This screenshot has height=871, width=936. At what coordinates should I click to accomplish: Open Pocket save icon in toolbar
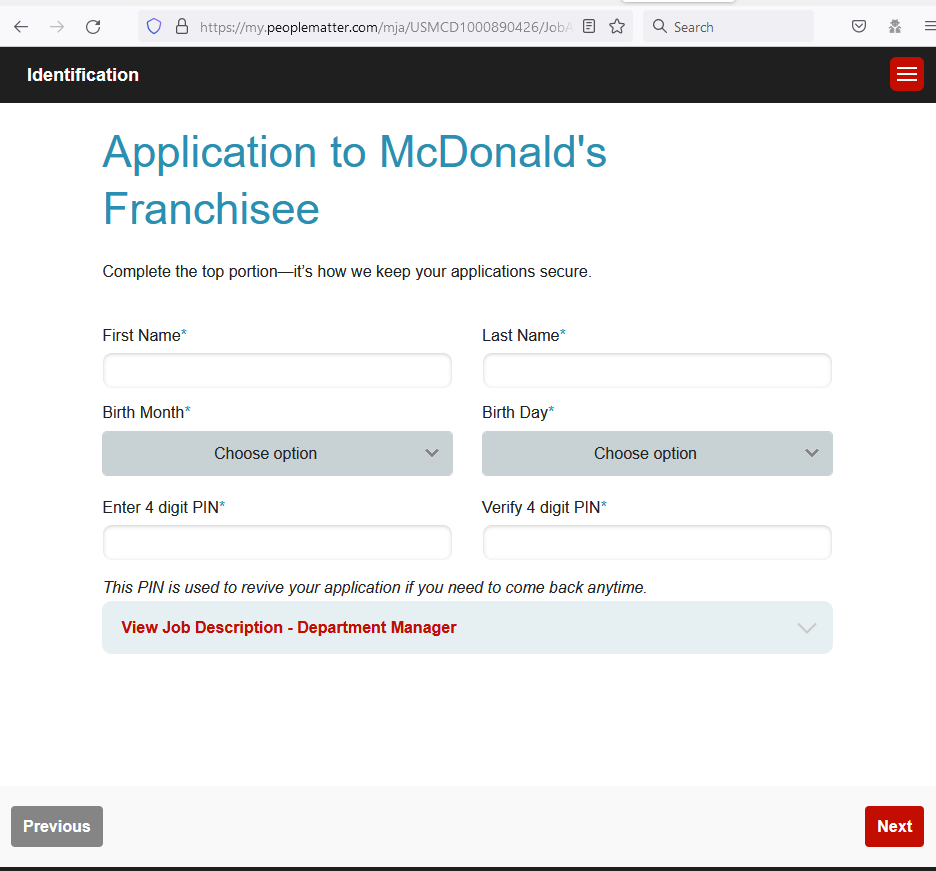[x=859, y=26]
